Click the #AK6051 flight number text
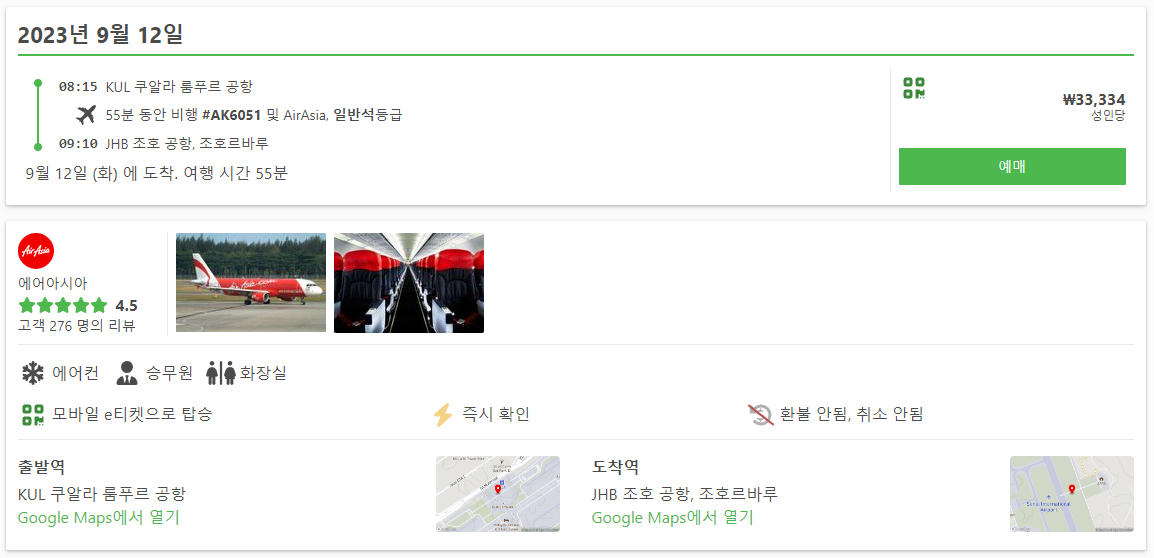 (232, 115)
